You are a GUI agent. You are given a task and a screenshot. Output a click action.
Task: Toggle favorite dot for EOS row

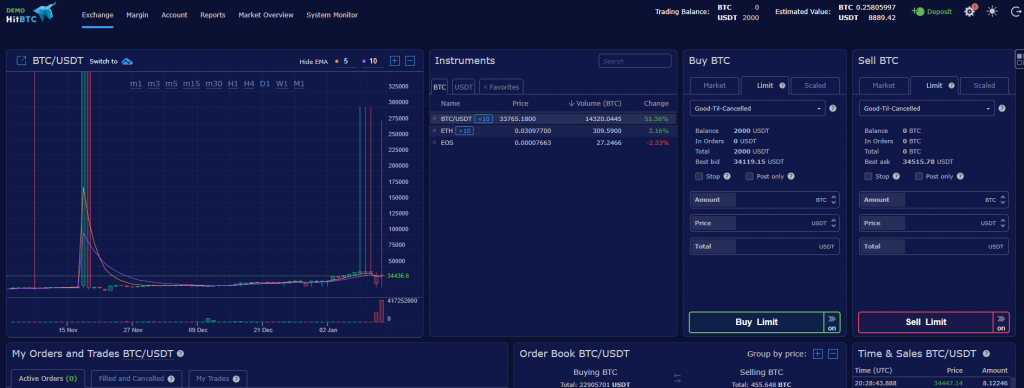coord(434,142)
